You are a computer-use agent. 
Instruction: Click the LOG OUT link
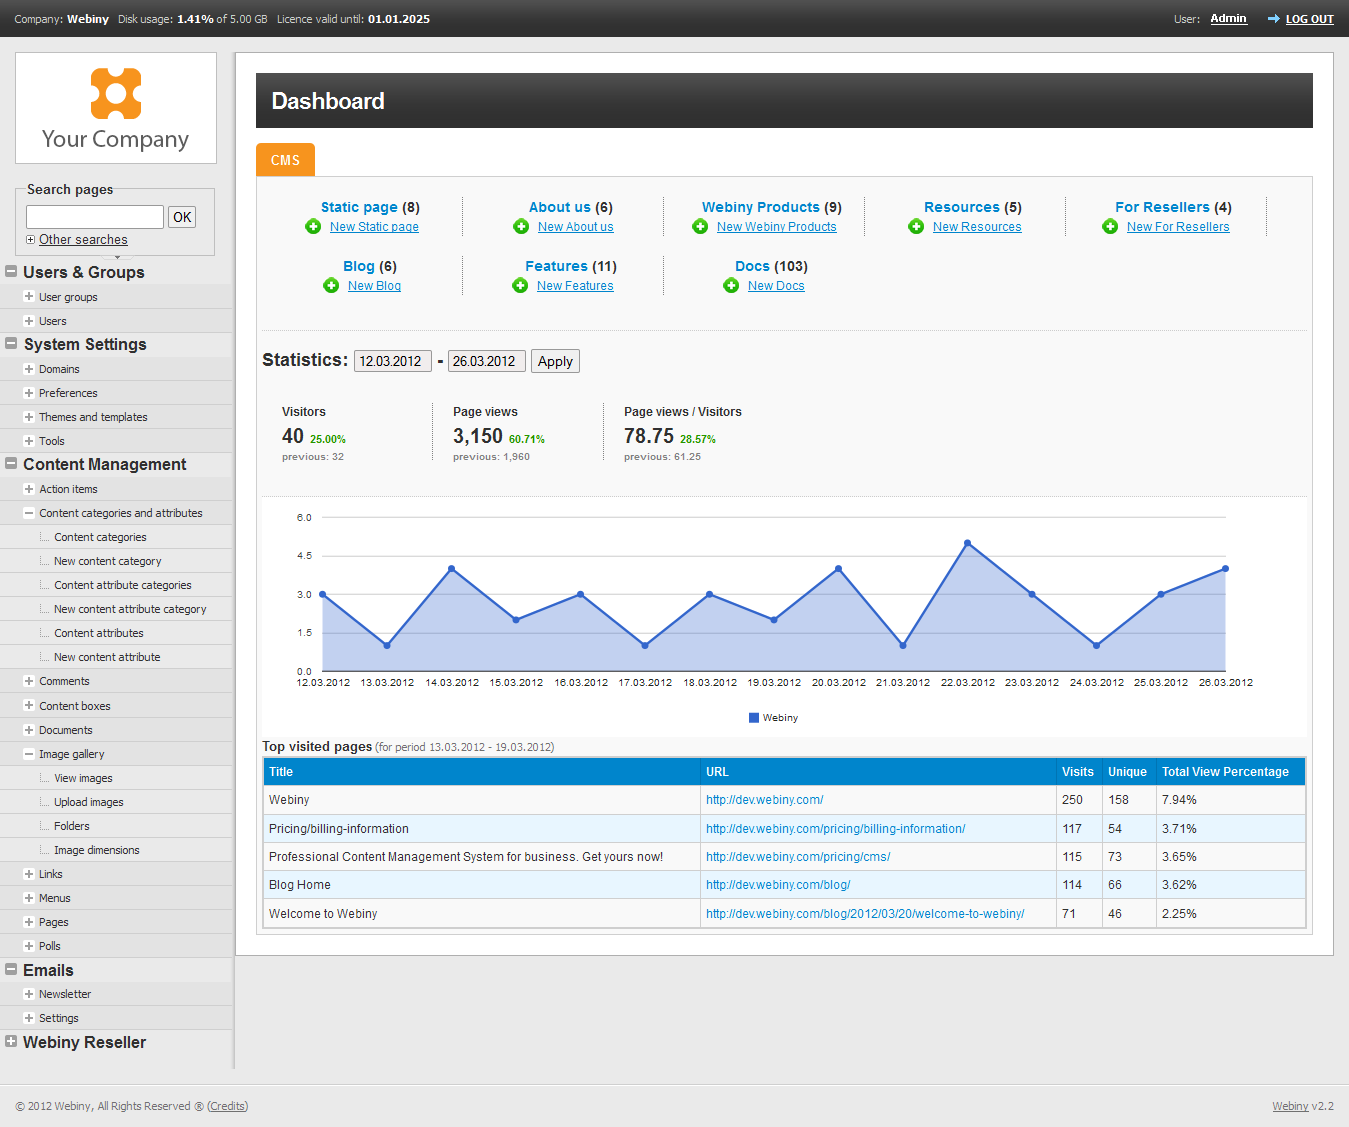tap(1309, 19)
